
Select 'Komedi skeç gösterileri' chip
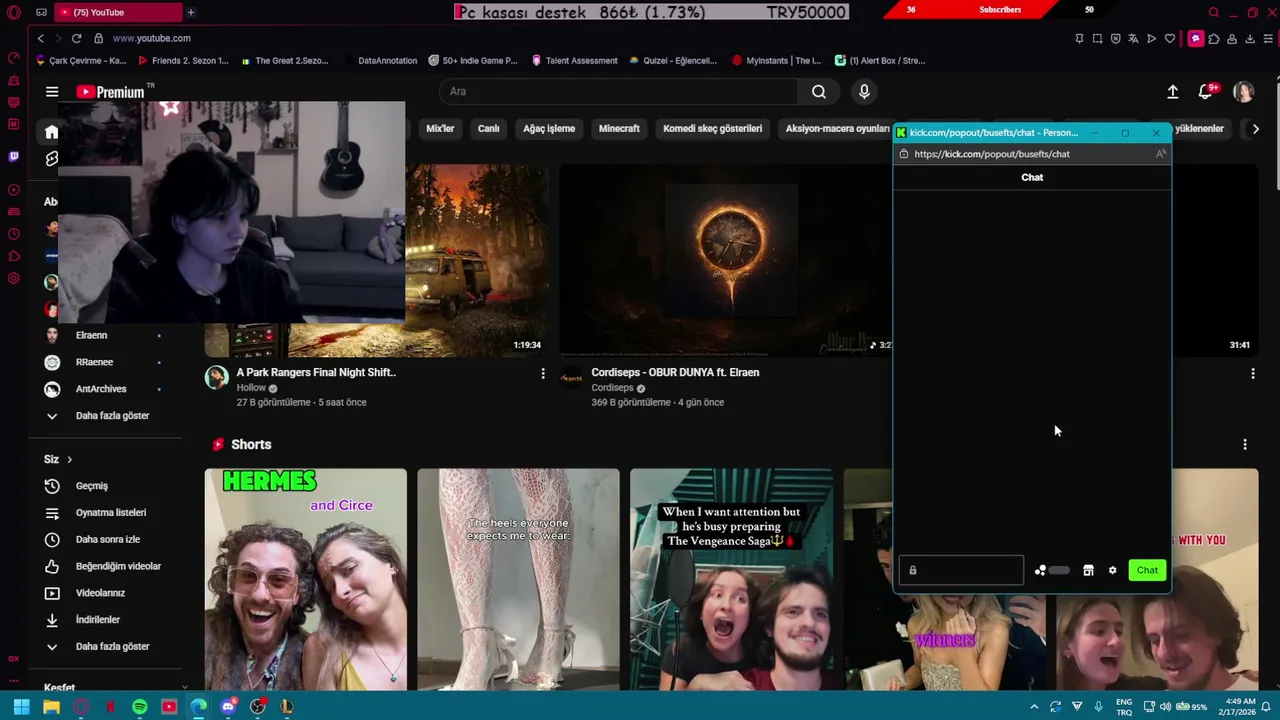712,129
